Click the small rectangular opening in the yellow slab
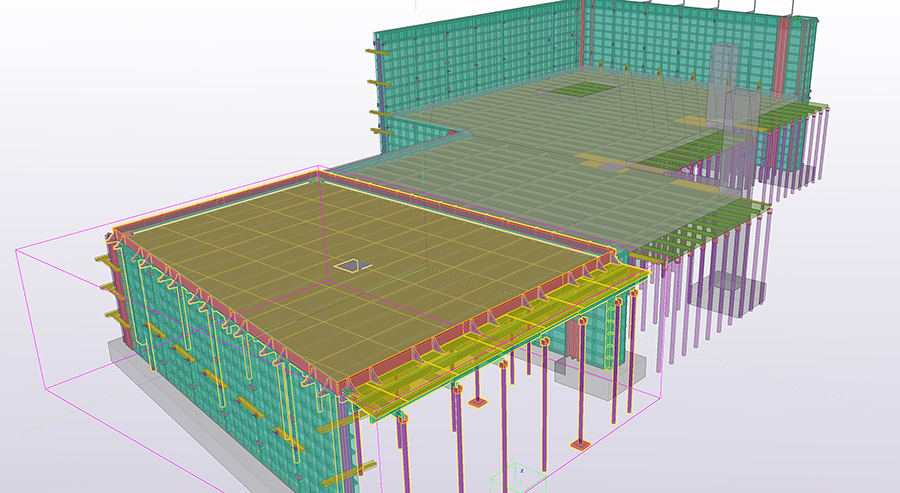Viewport: 900px width, 493px height. 349,265
